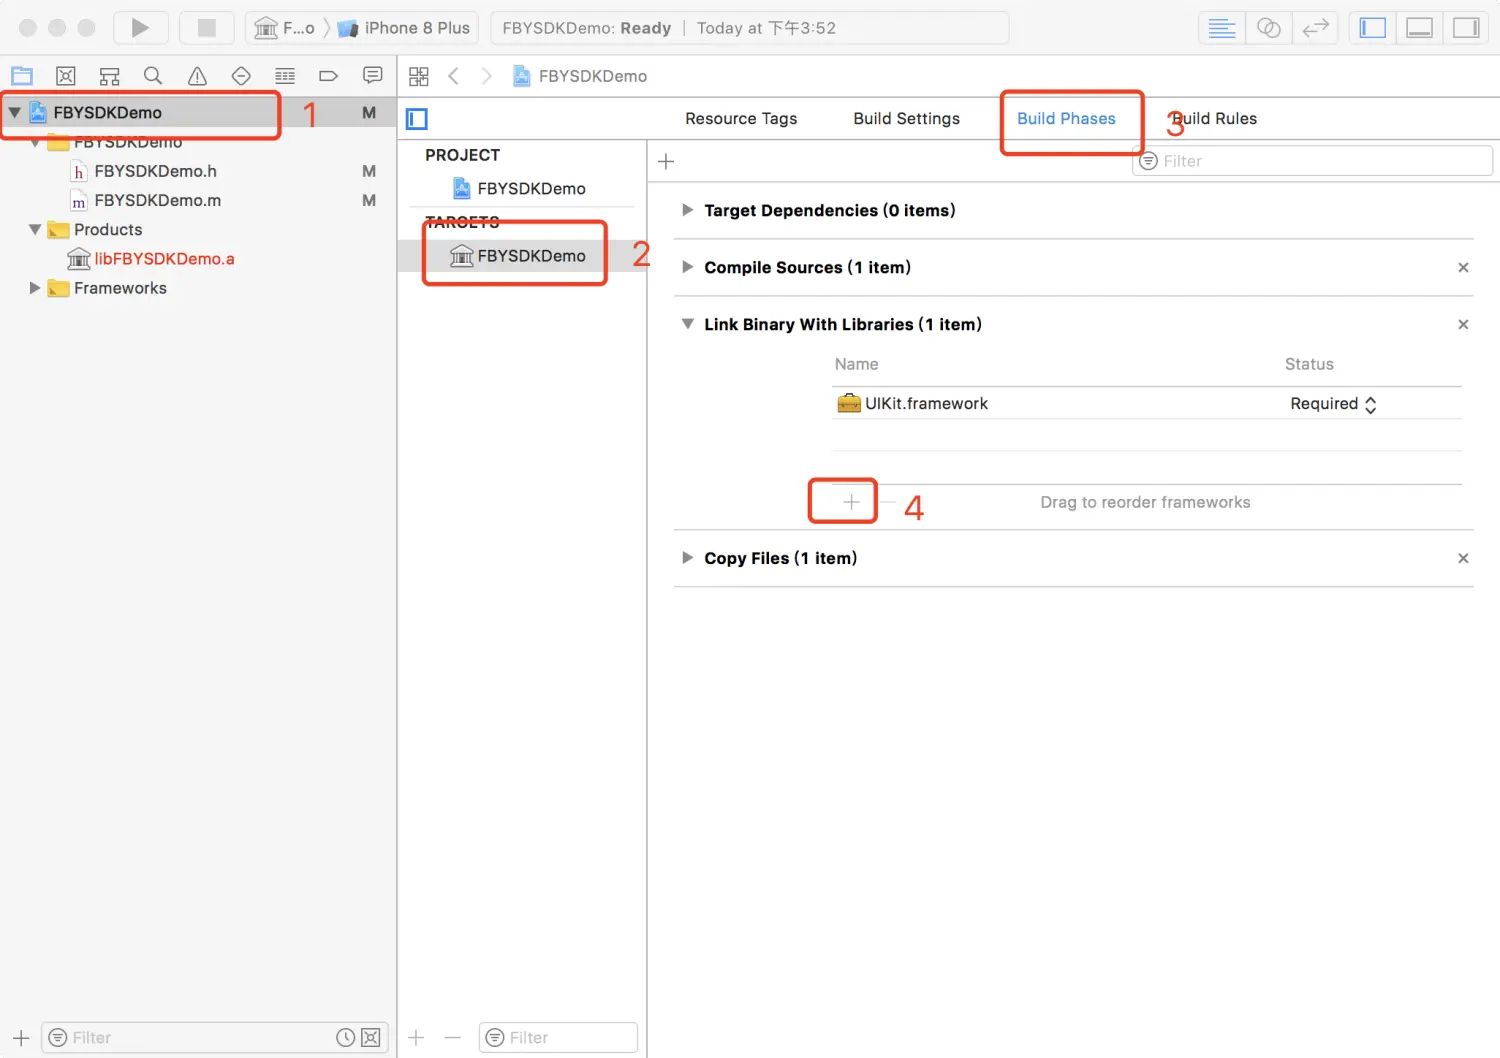Stop the running task
This screenshot has height=1058, width=1500.
pos(206,28)
